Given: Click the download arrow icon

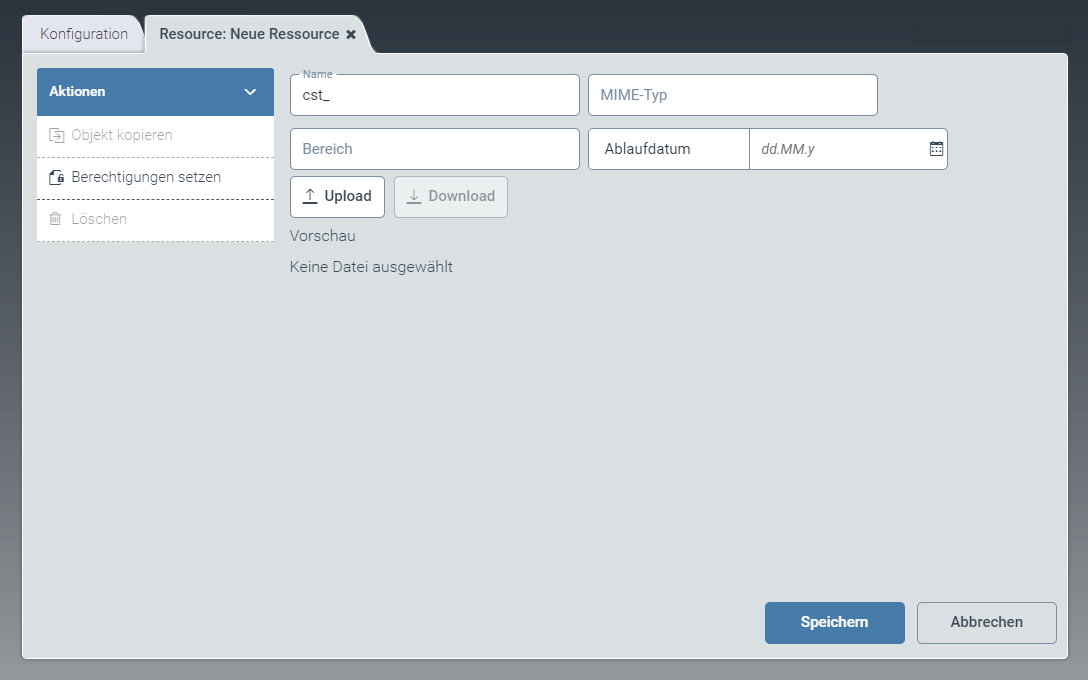Looking at the screenshot, I should coord(414,197).
